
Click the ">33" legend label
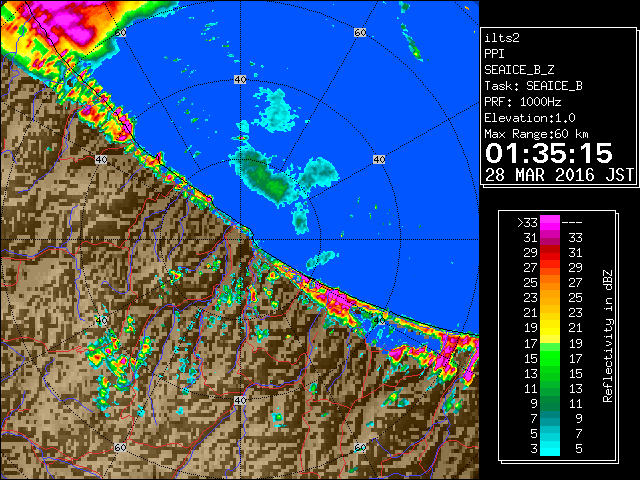pyautogui.click(x=527, y=223)
